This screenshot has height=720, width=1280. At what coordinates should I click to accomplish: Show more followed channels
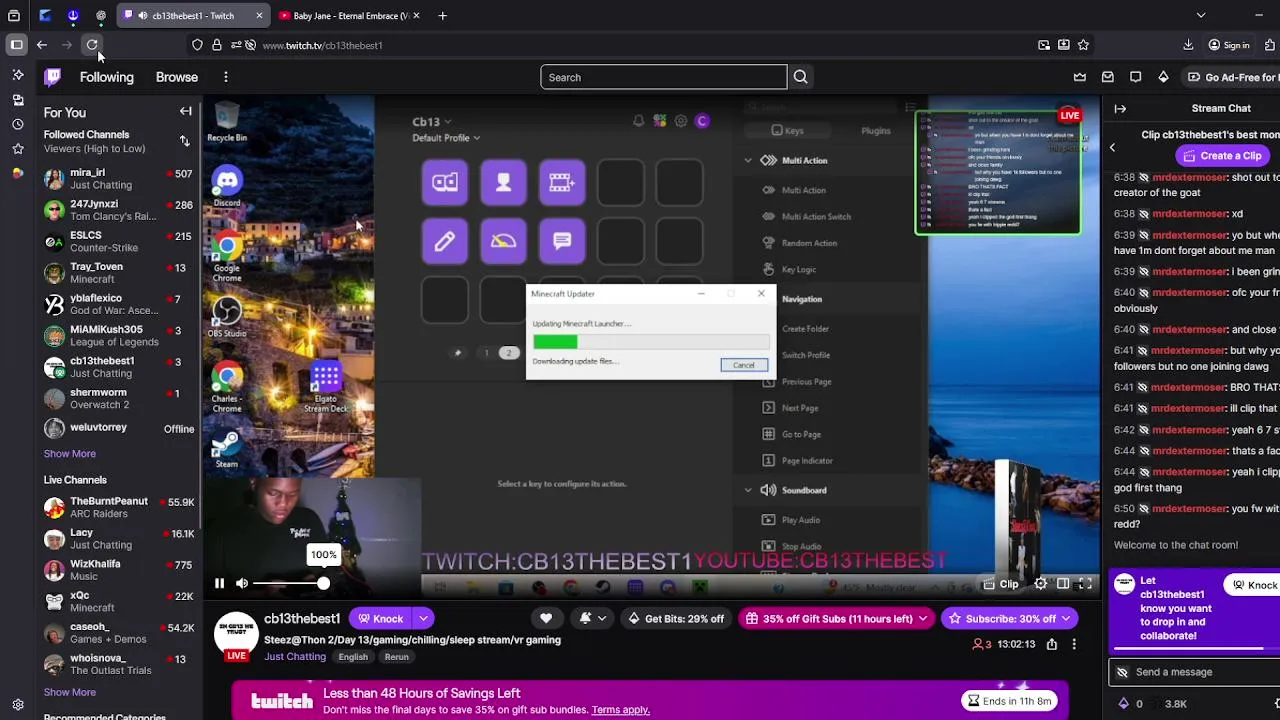[69, 454]
